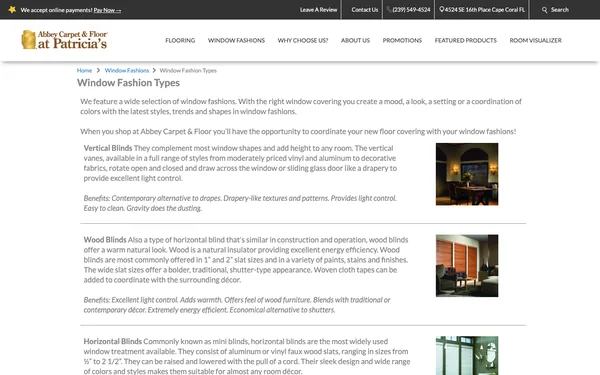Click the Search label in top bar
600x375 pixels.
click(x=560, y=10)
